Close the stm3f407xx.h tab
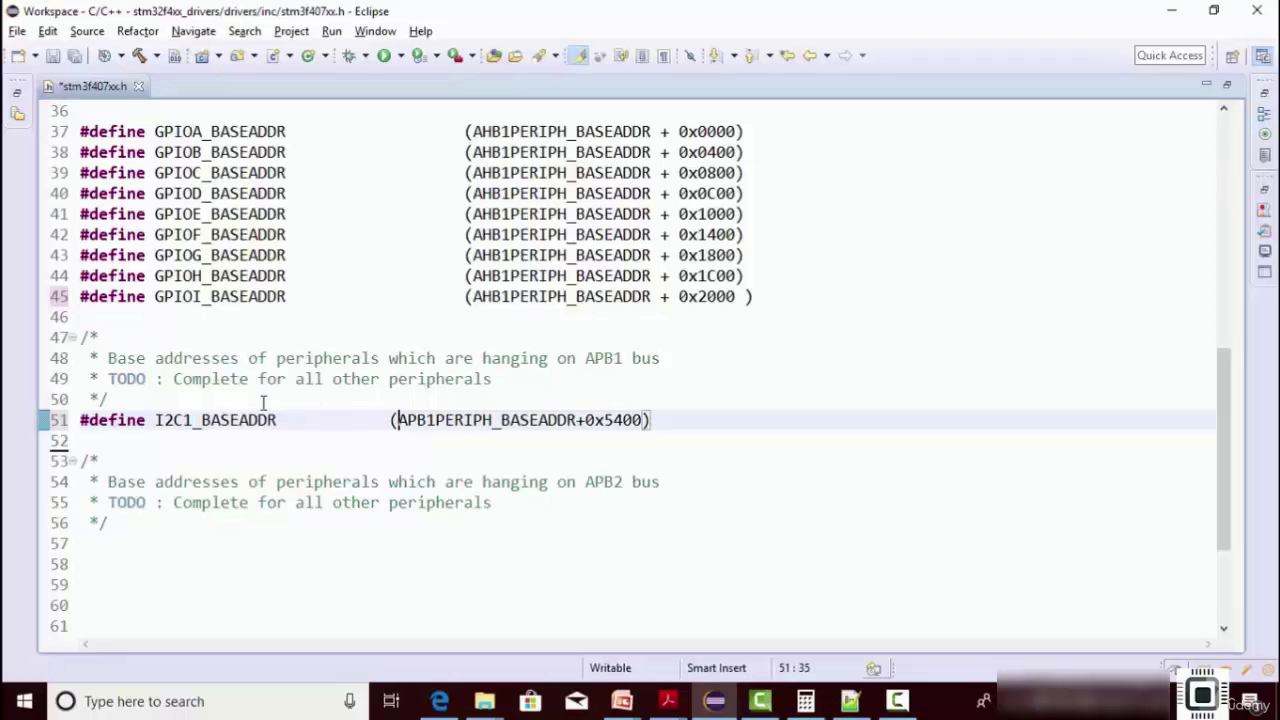Screen dimensions: 1280x720 pyautogui.click(x=139, y=86)
